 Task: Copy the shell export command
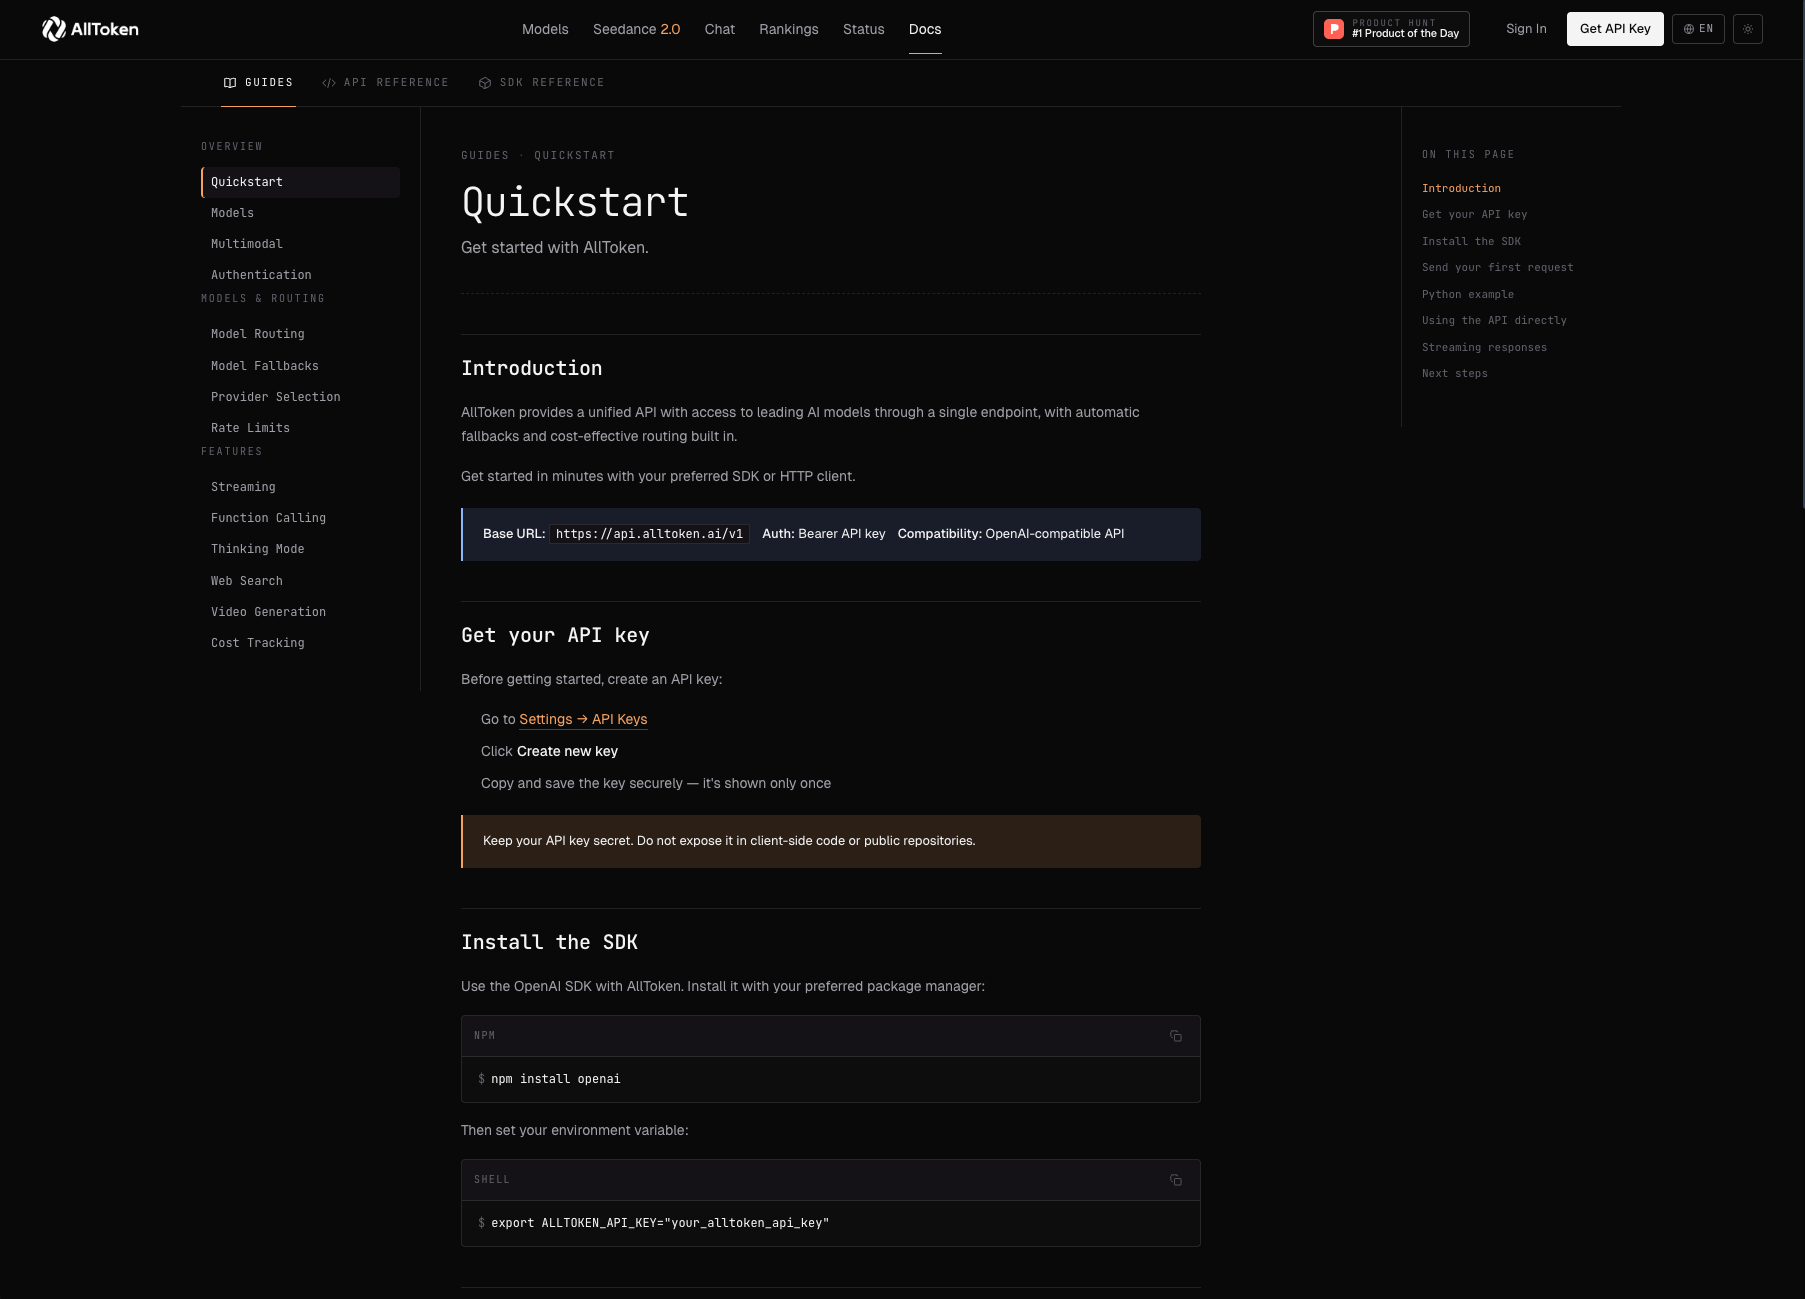pyautogui.click(x=1176, y=1180)
